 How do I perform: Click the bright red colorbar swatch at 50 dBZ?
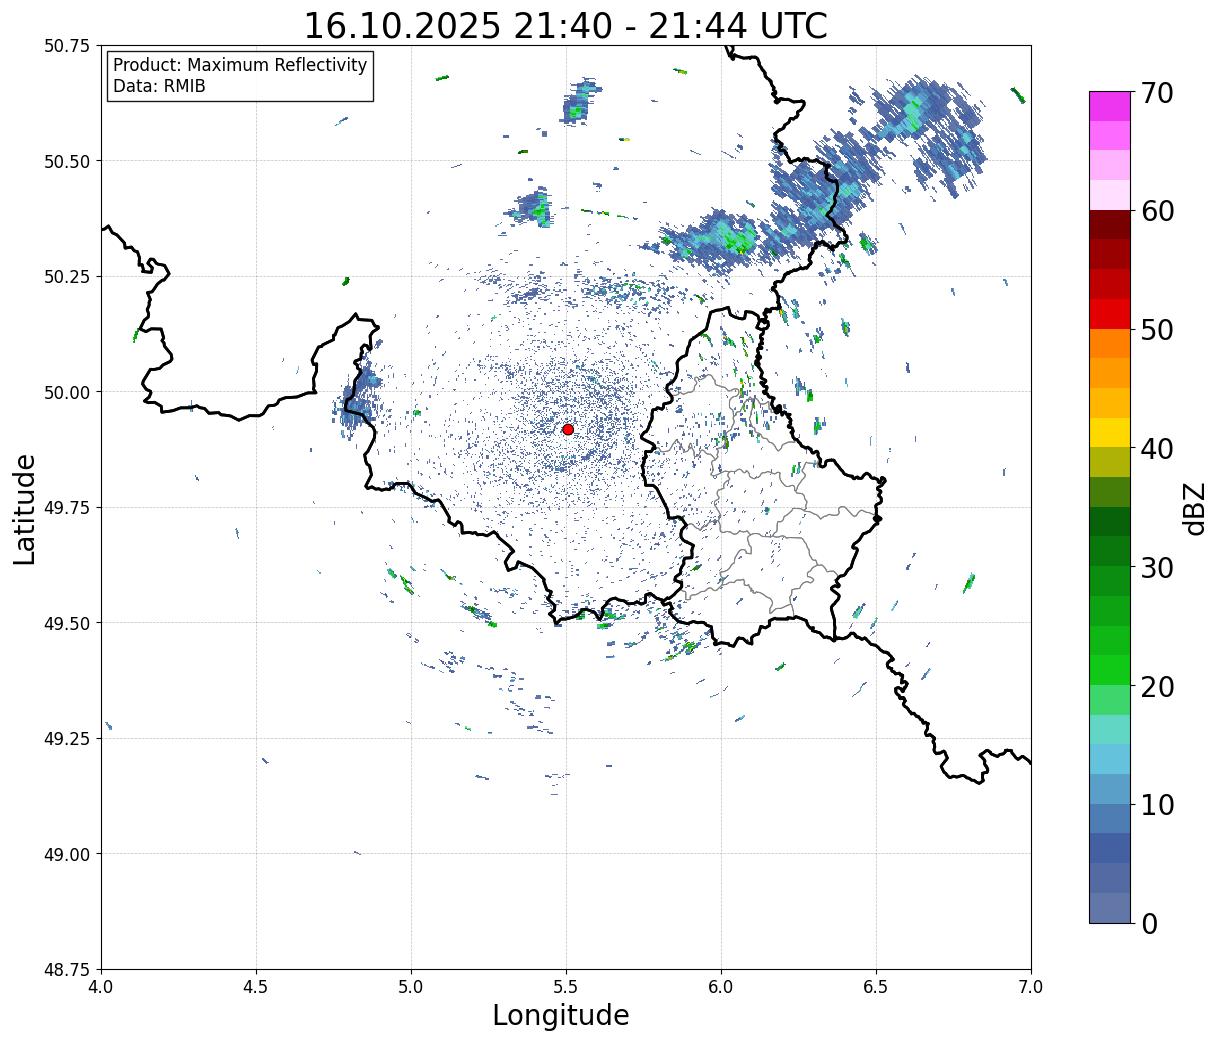pos(1110,314)
